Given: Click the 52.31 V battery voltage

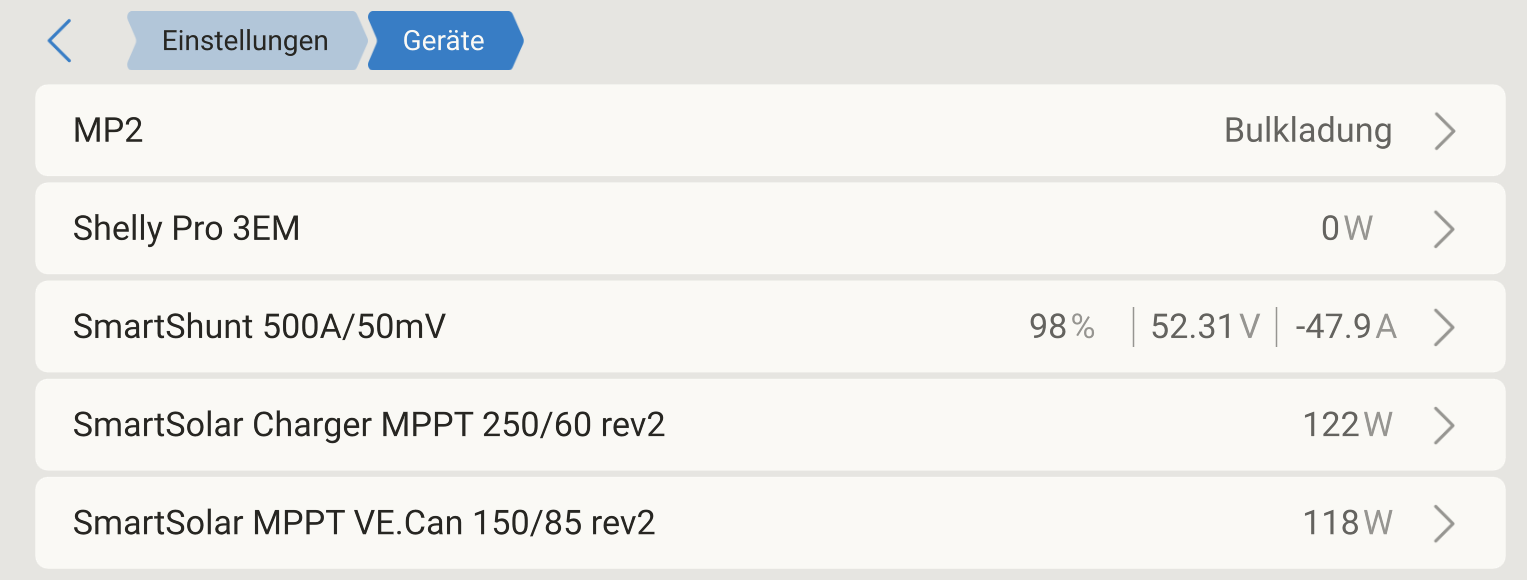Looking at the screenshot, I should click(1205, 327).
